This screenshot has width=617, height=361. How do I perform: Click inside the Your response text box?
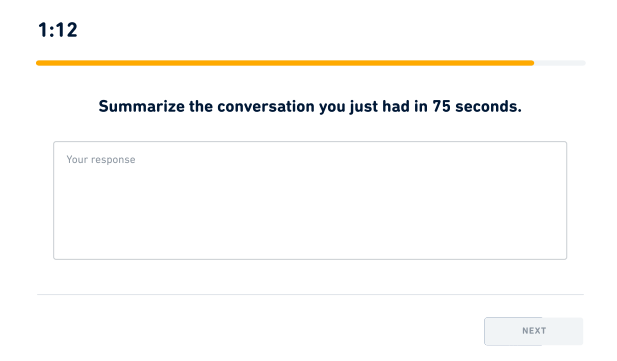coord(310,200)
